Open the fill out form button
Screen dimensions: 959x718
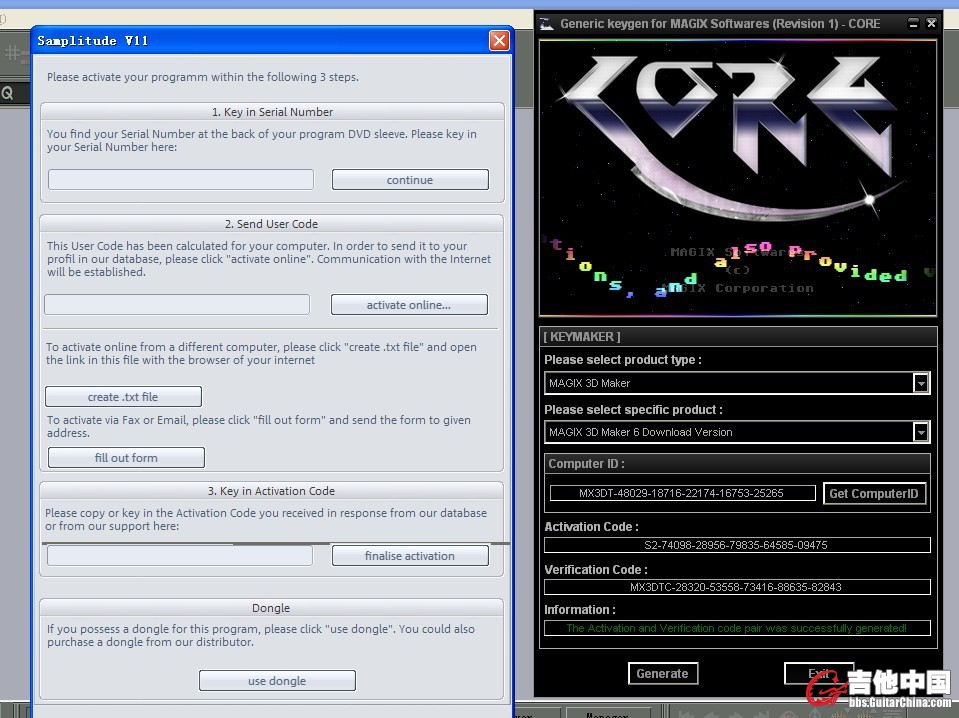pos(126,457)
